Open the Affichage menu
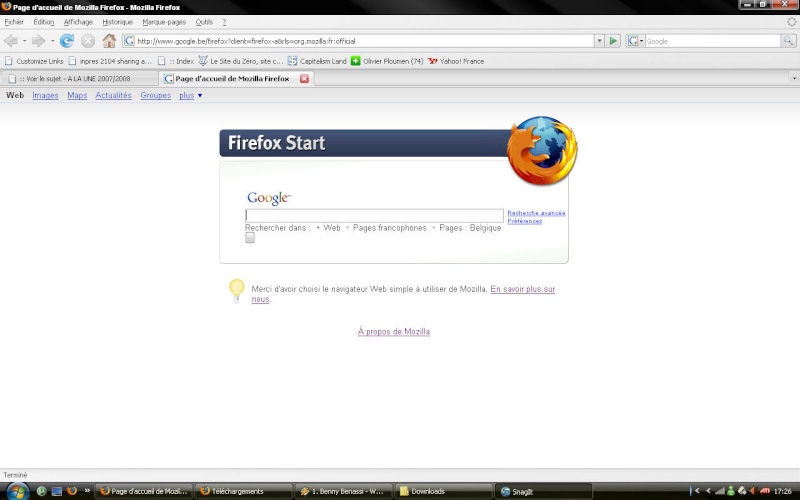800x500 pixels. pyautogui.click(x=78, y=22)
